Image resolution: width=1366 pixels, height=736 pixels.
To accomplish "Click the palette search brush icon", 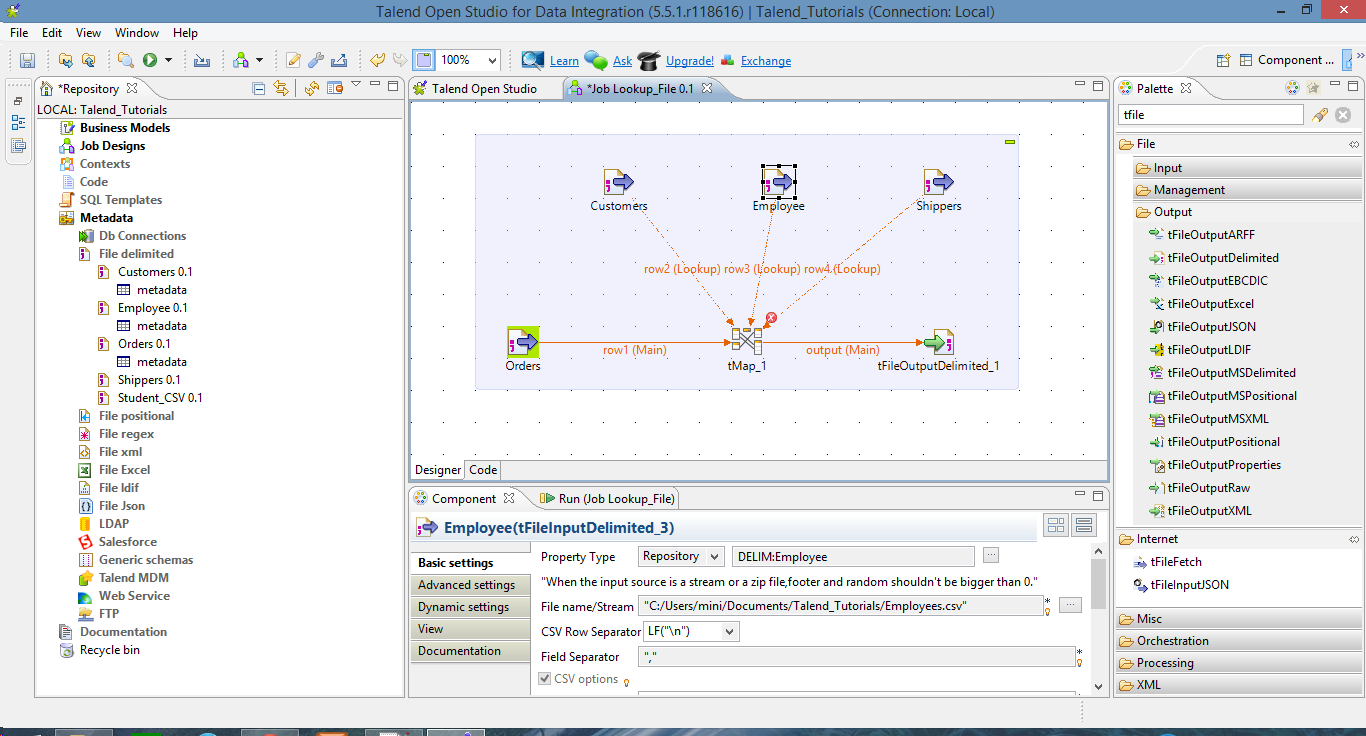I will click(1320, 115).
